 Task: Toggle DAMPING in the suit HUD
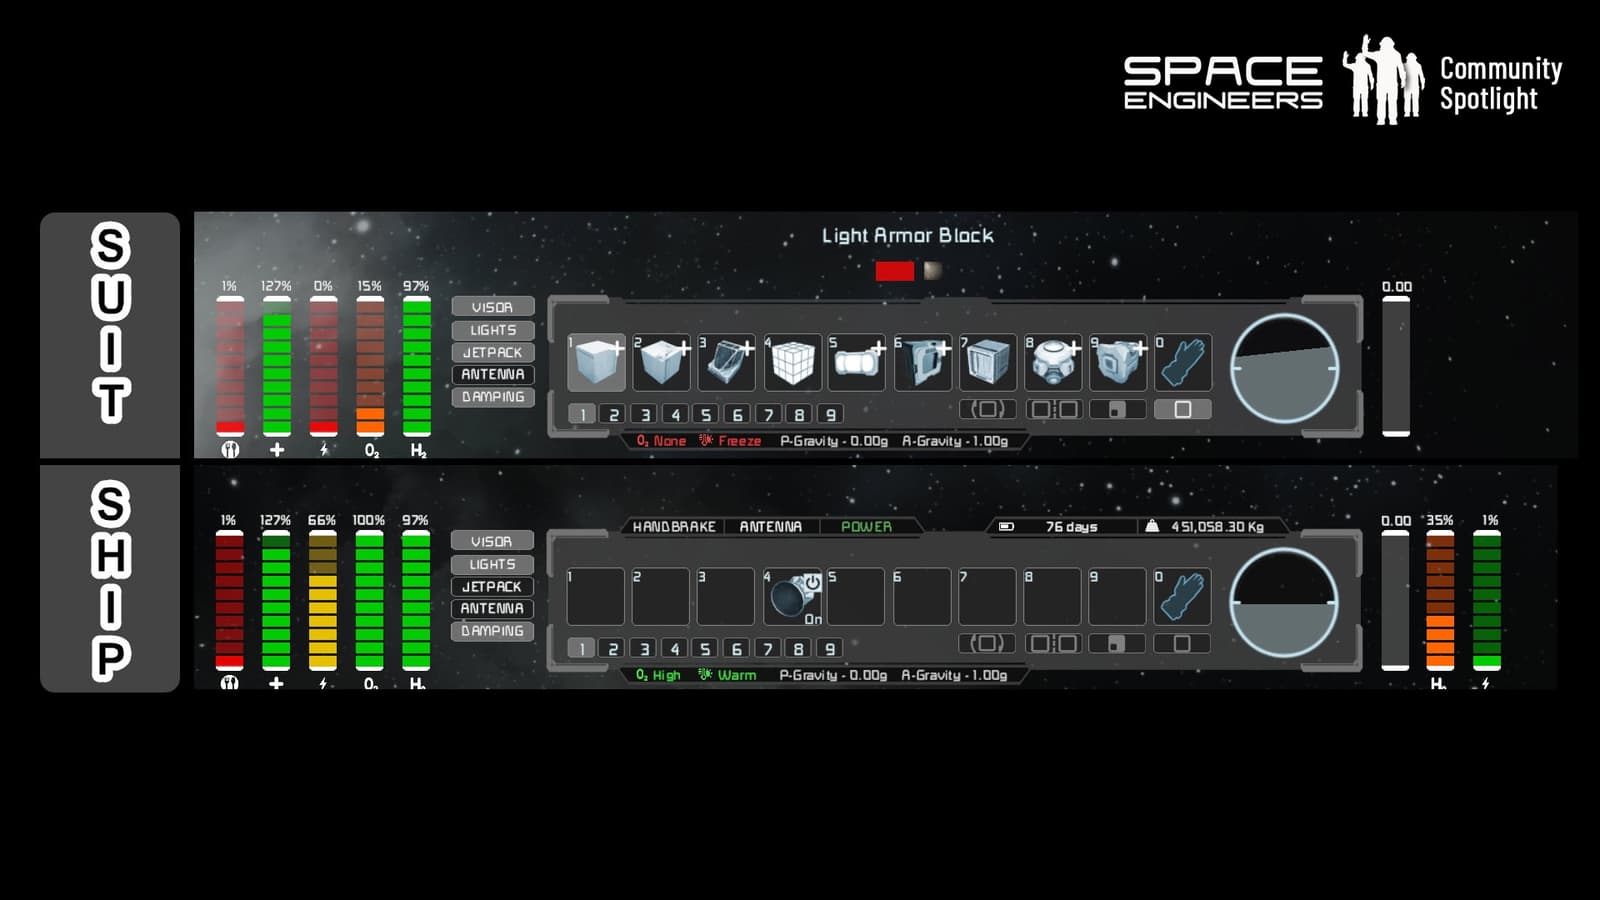[492, 397]
